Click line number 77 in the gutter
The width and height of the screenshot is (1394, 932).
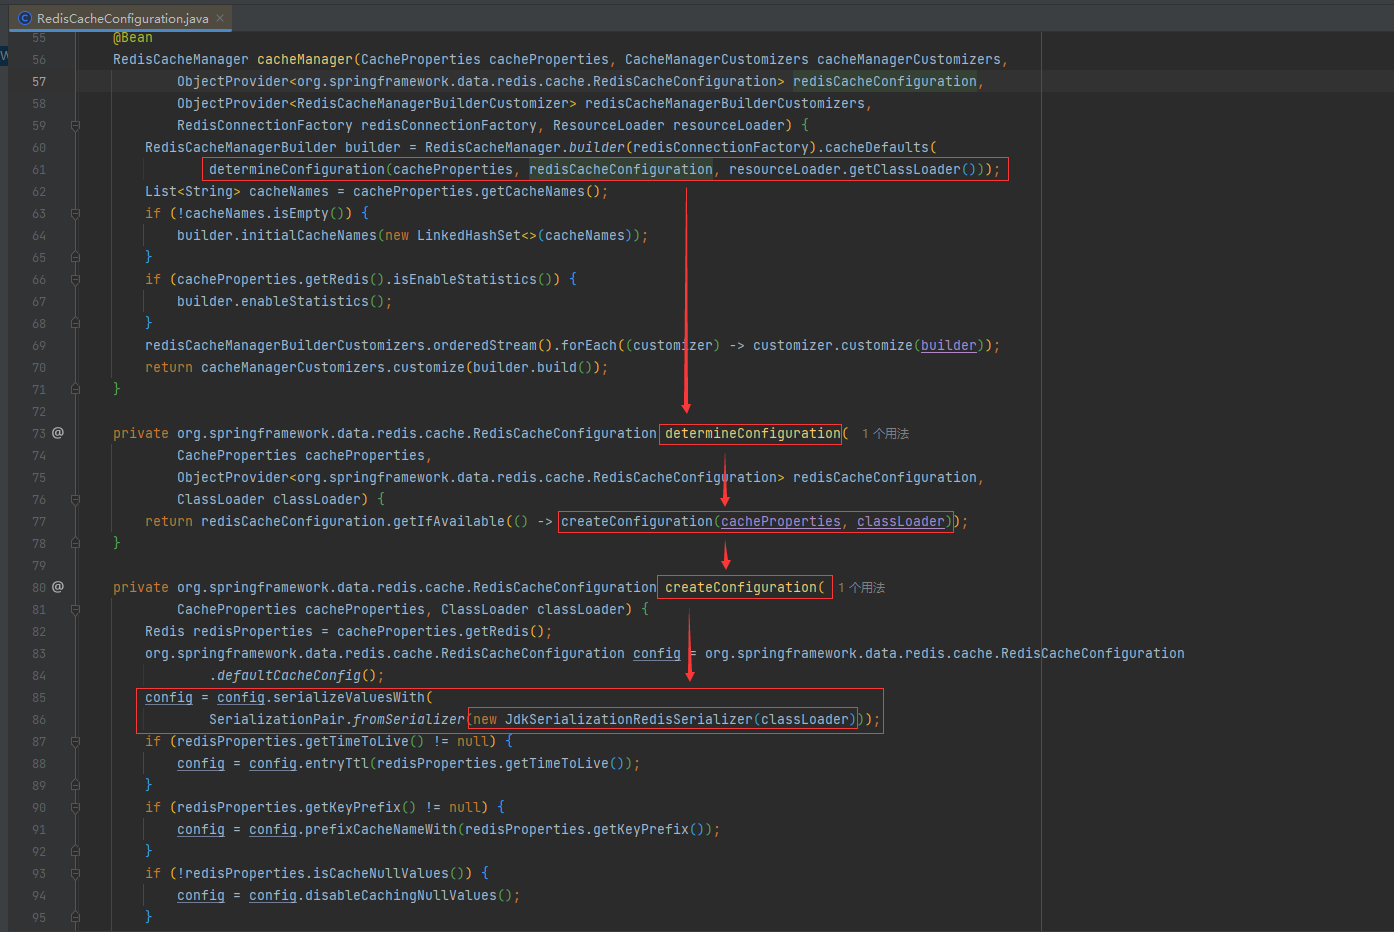click(x=39, y=522)
